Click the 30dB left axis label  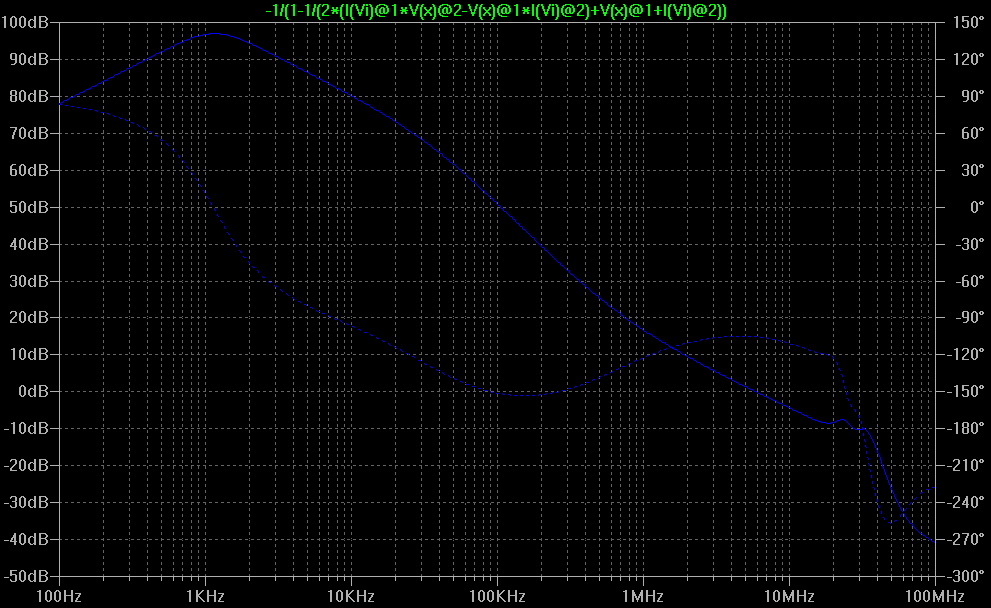[x=29, y=281]
